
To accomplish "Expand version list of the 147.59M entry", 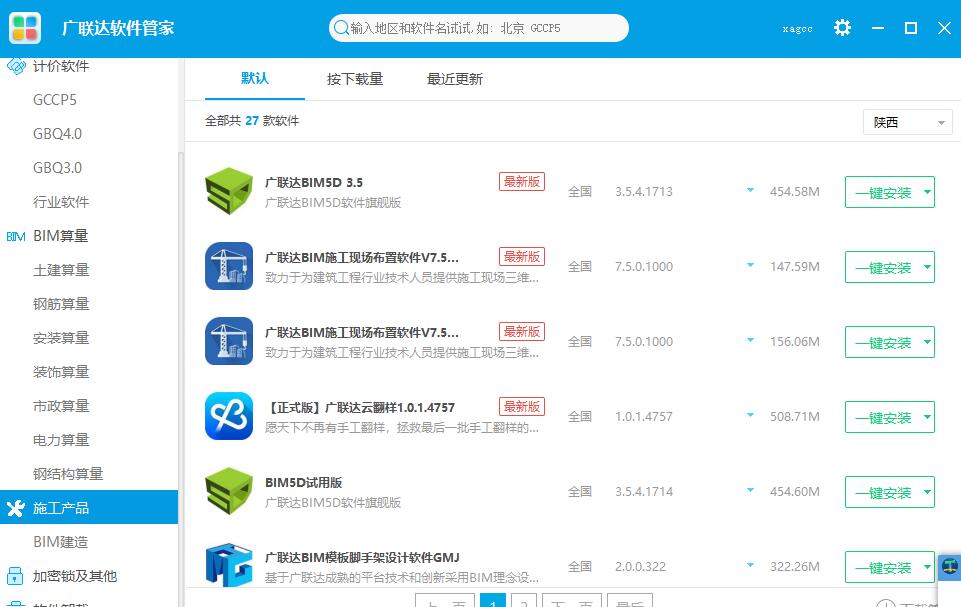I will pos(750,265).
